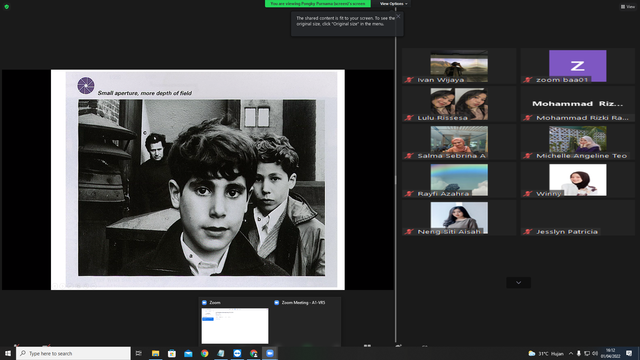The width and height of the screenshot is (640, 360).
Task: Select Neng Siti Aisah's video tile
Action: pyautogui.click(x=459, y=218)
